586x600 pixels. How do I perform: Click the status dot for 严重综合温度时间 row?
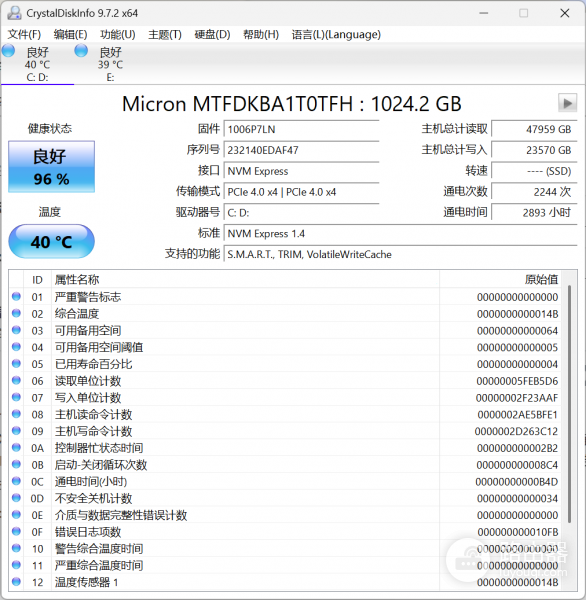(x=16, y=565)
